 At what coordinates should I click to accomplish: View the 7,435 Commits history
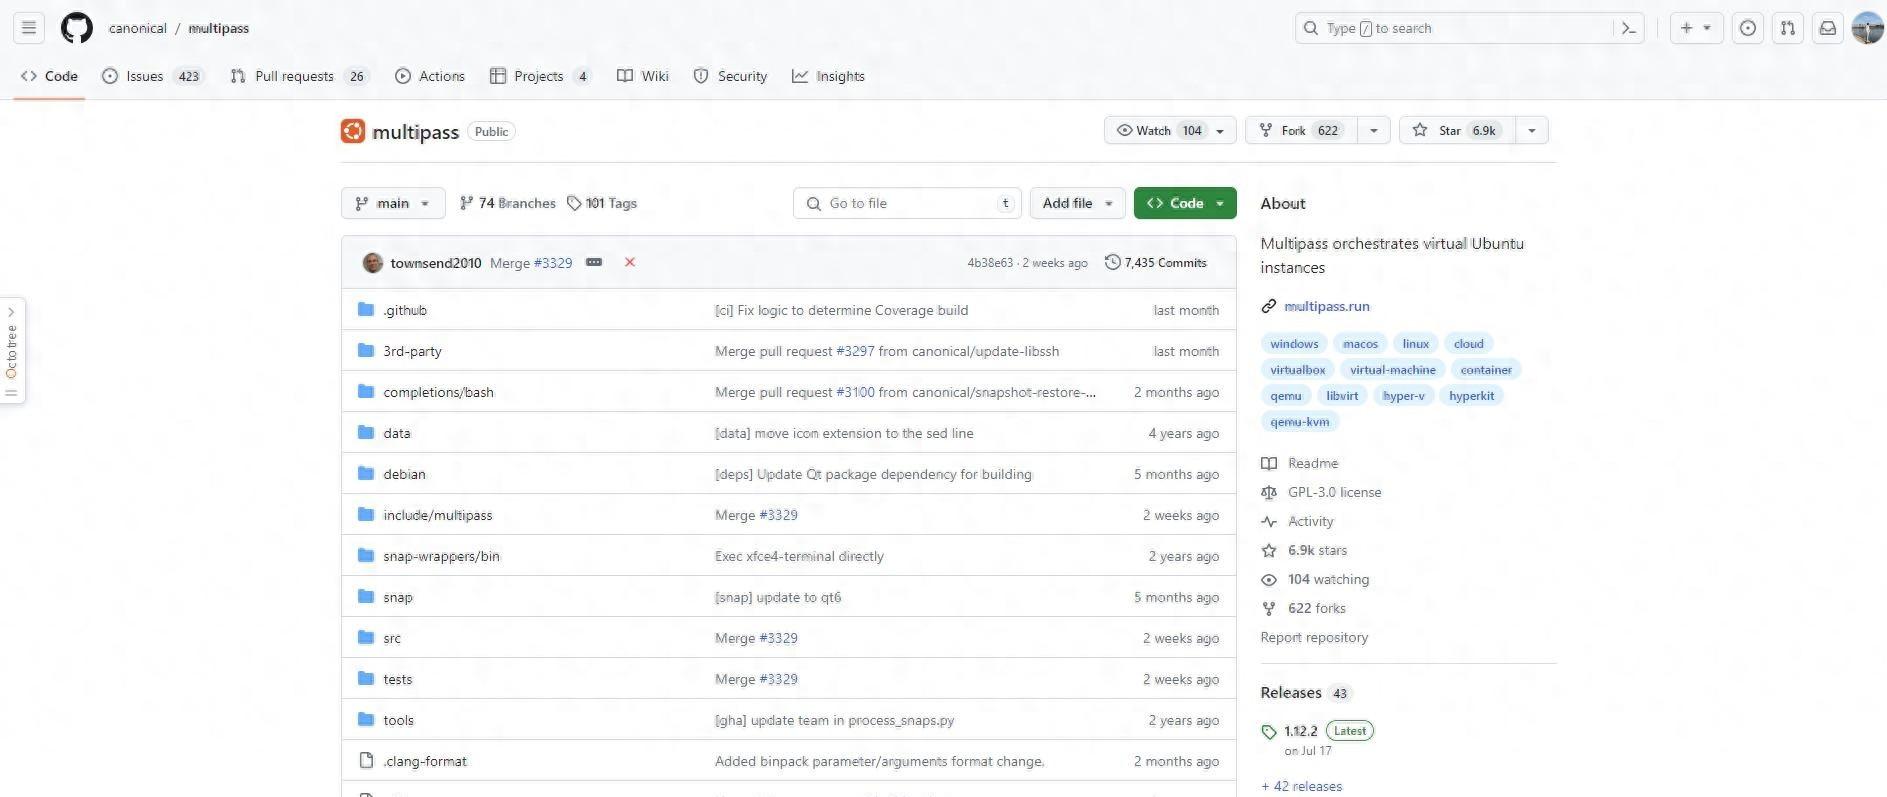click(x=1156, y=263)
